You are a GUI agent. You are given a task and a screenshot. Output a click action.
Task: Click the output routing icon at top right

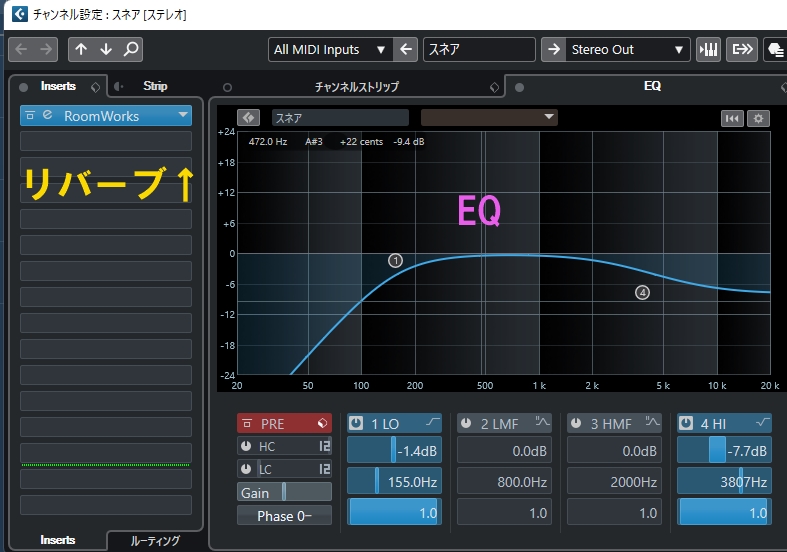(x=742, y=49)
